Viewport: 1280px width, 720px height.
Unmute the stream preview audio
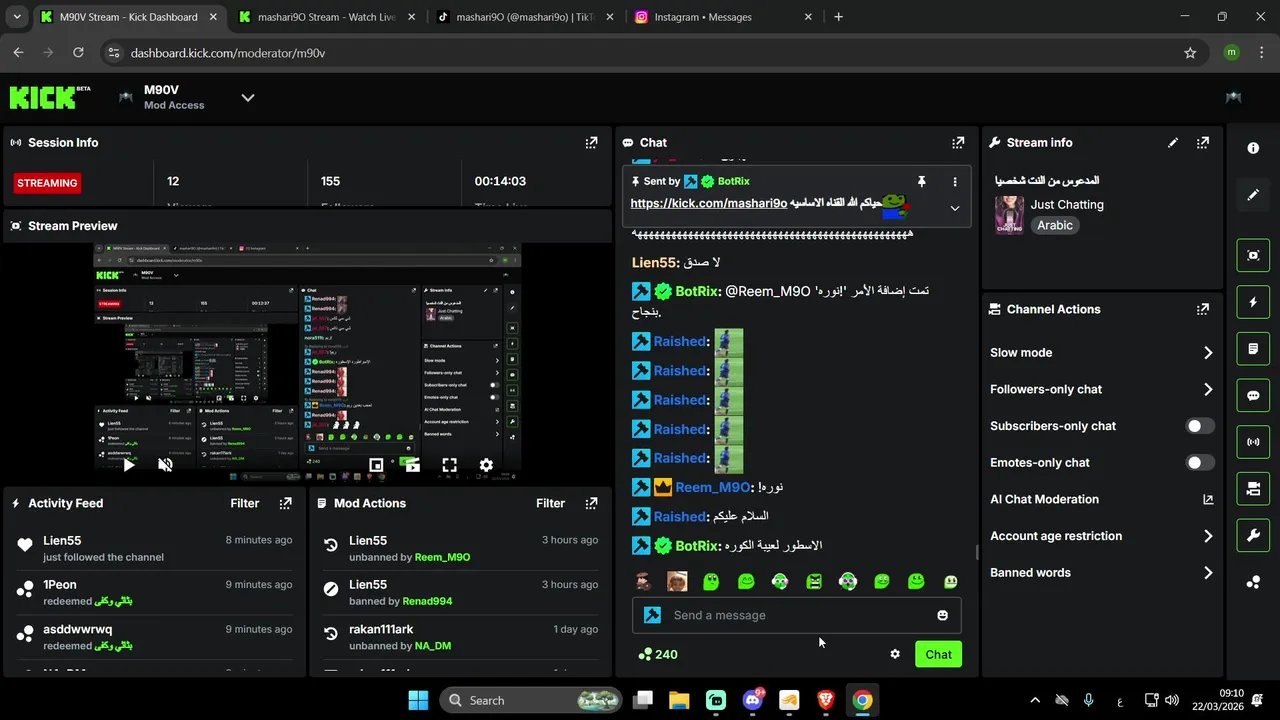[x=166, y=465]
